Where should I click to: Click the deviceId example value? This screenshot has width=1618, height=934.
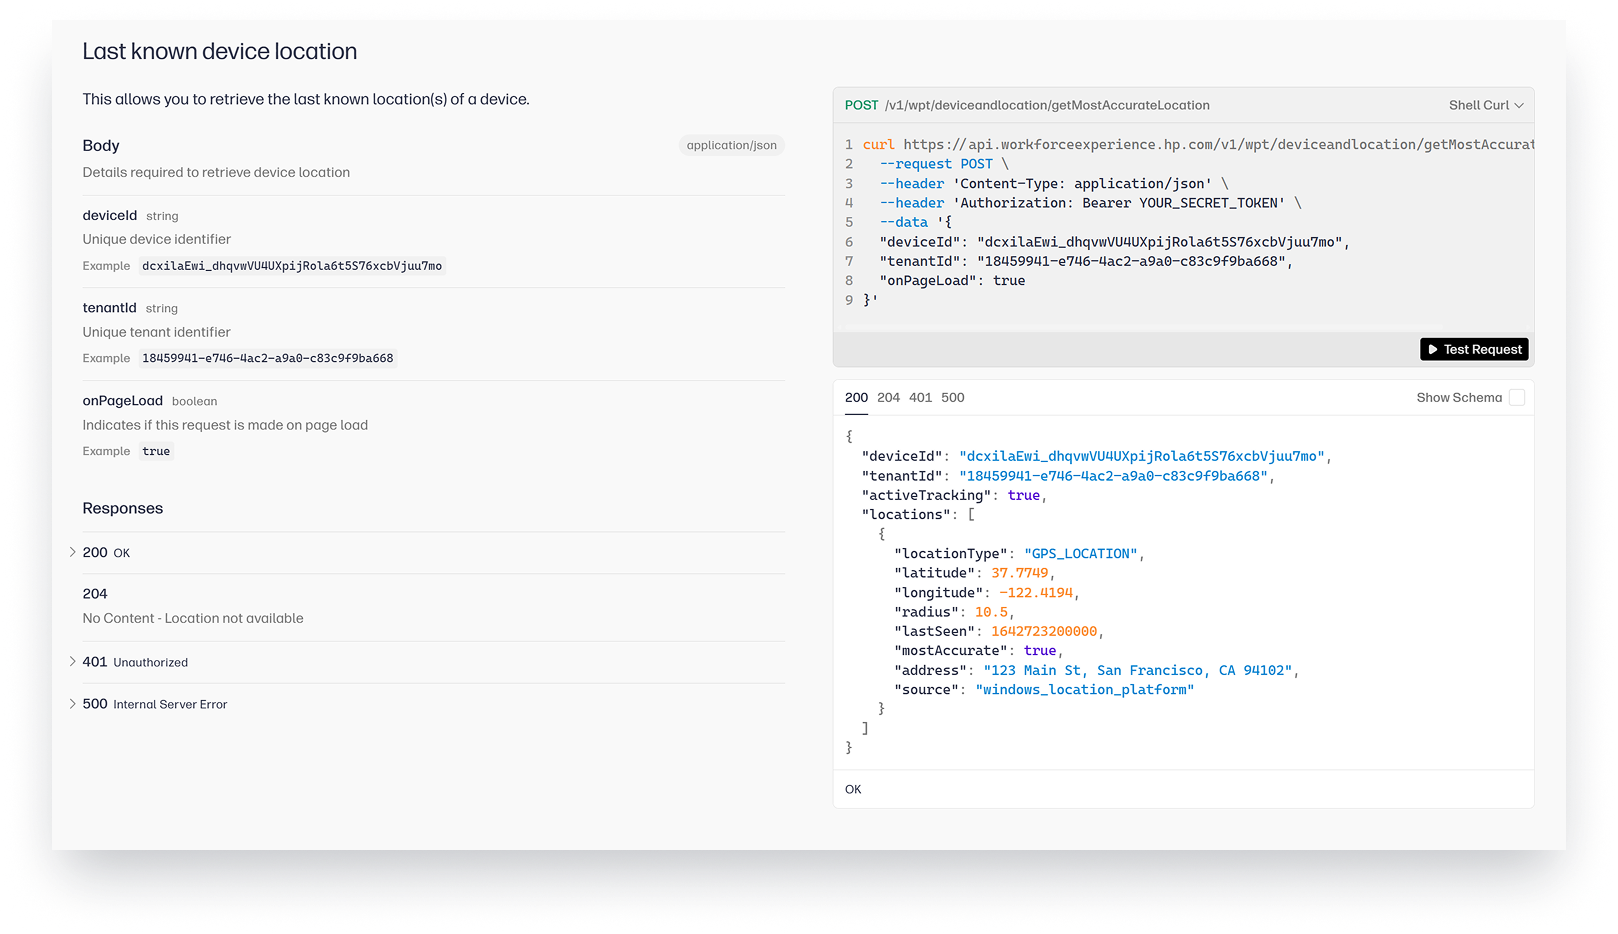(x=292, y=266)
